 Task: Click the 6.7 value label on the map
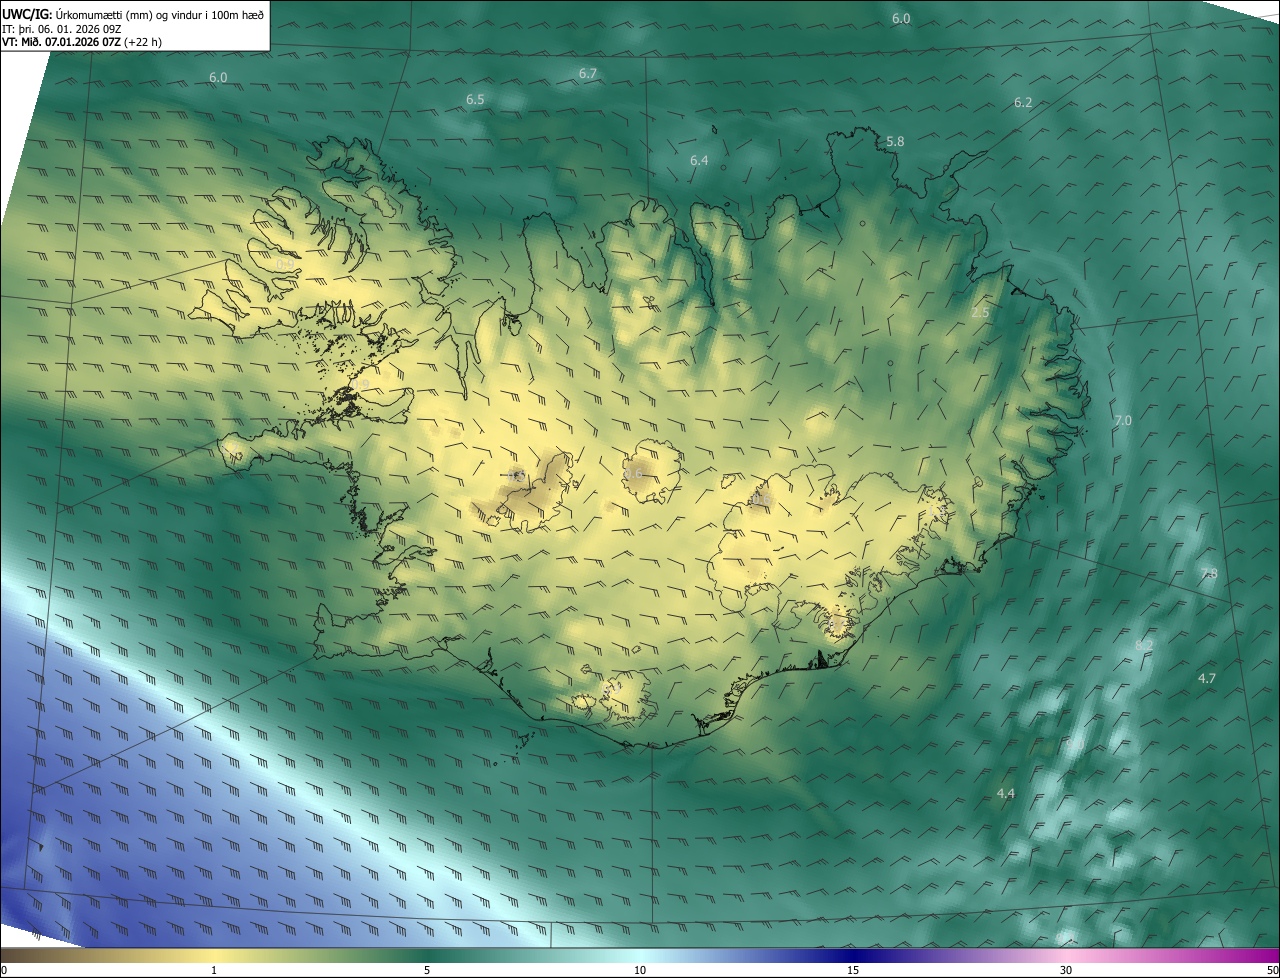(x=588, y=73)
